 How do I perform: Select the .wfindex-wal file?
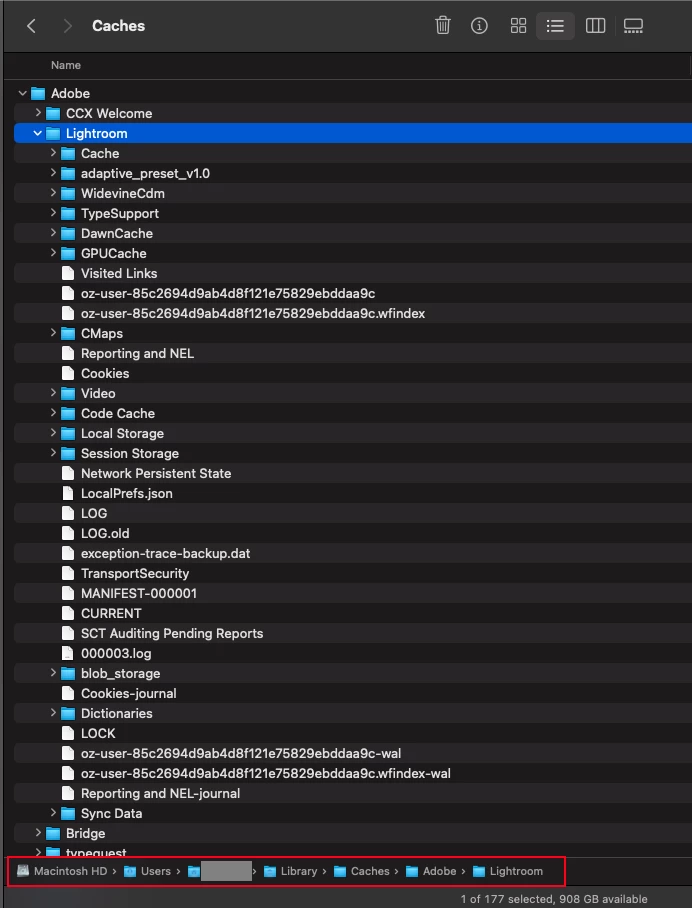[x=353, y=773]
